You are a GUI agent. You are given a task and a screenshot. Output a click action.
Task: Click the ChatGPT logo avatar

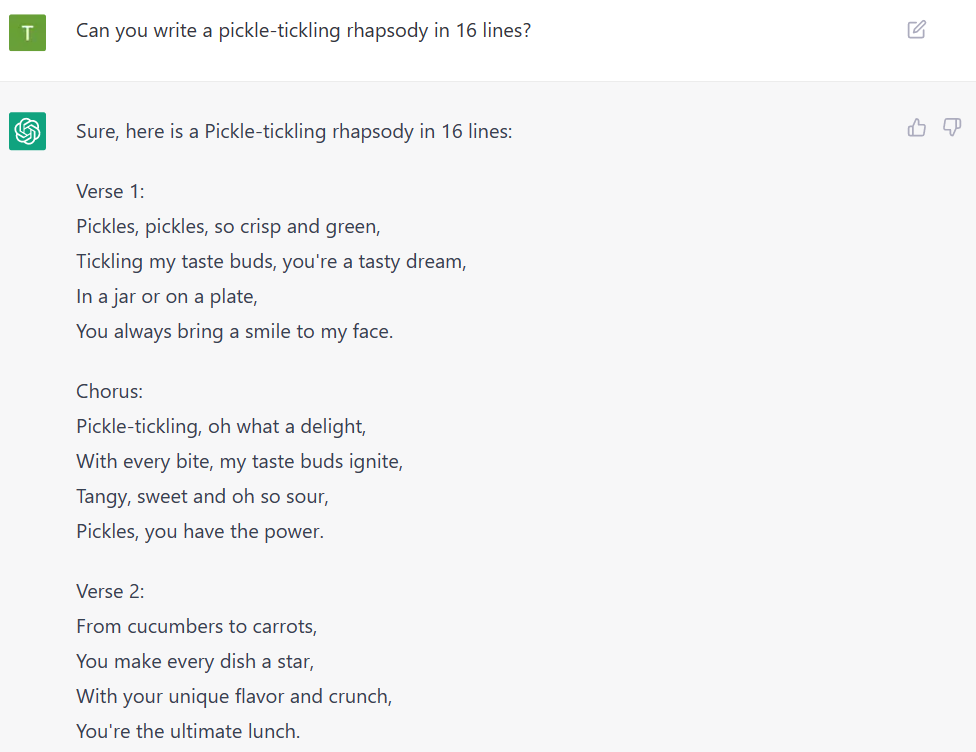(x=27, y=131)
